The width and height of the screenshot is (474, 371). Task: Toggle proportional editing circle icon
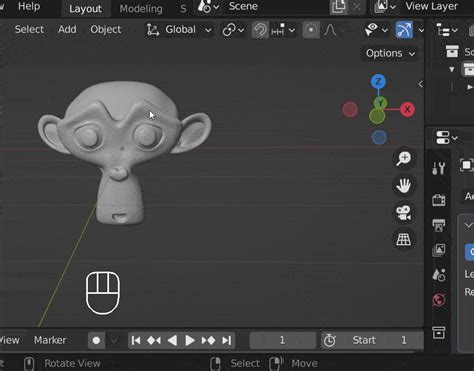click(311, 30)
